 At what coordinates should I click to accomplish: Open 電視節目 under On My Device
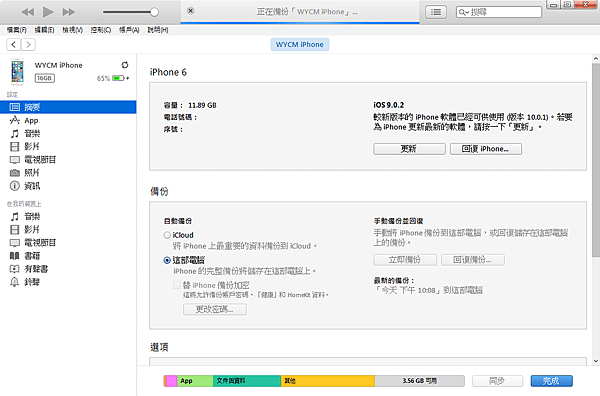(68, 243)
